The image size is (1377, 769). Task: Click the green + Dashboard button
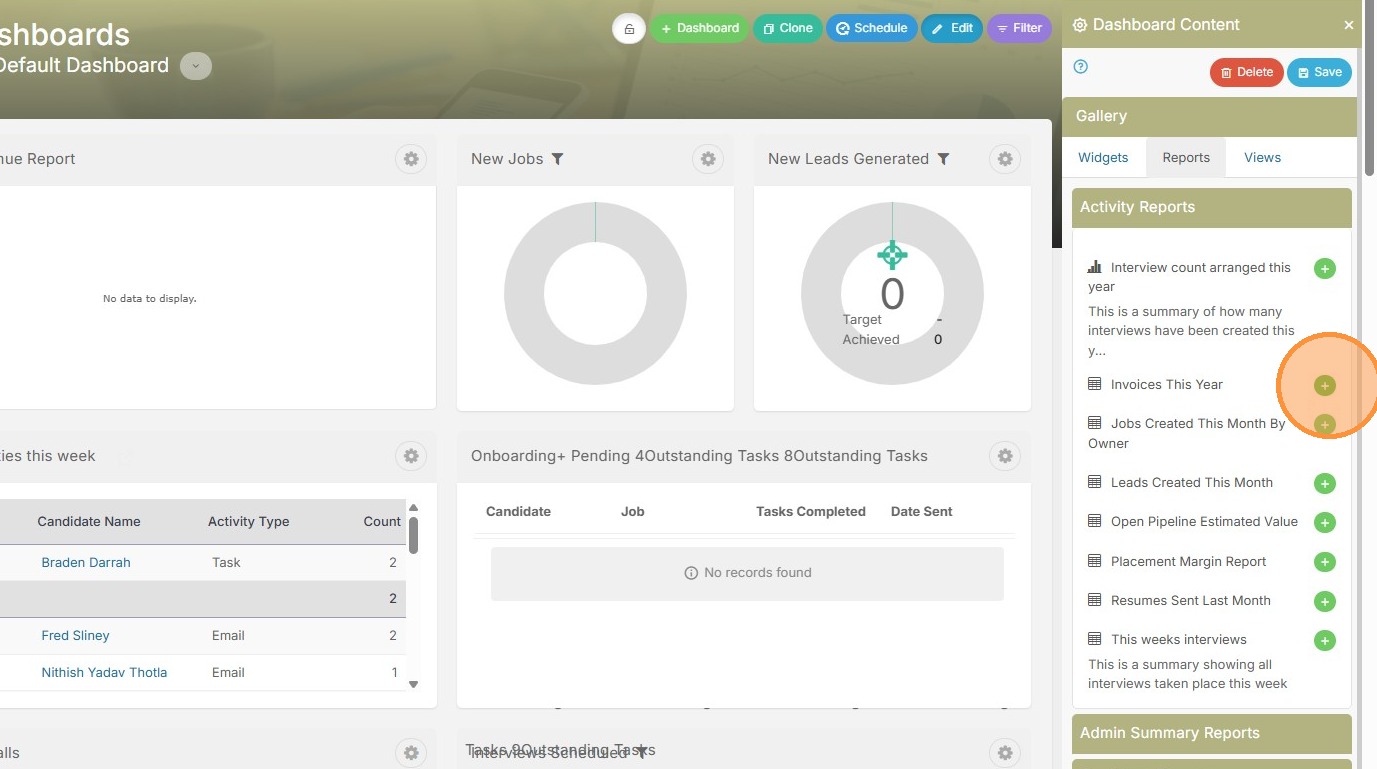tap(699, 28)
